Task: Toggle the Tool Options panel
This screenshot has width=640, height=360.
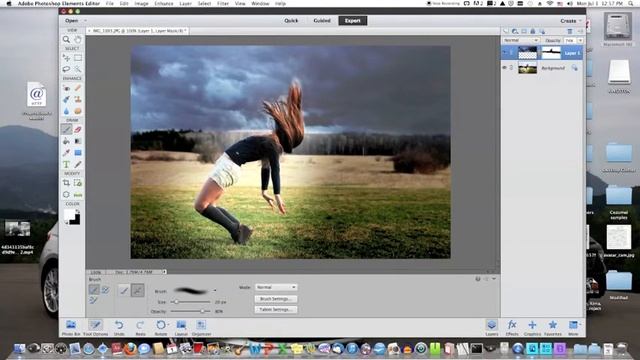Action: click(96, 328)
